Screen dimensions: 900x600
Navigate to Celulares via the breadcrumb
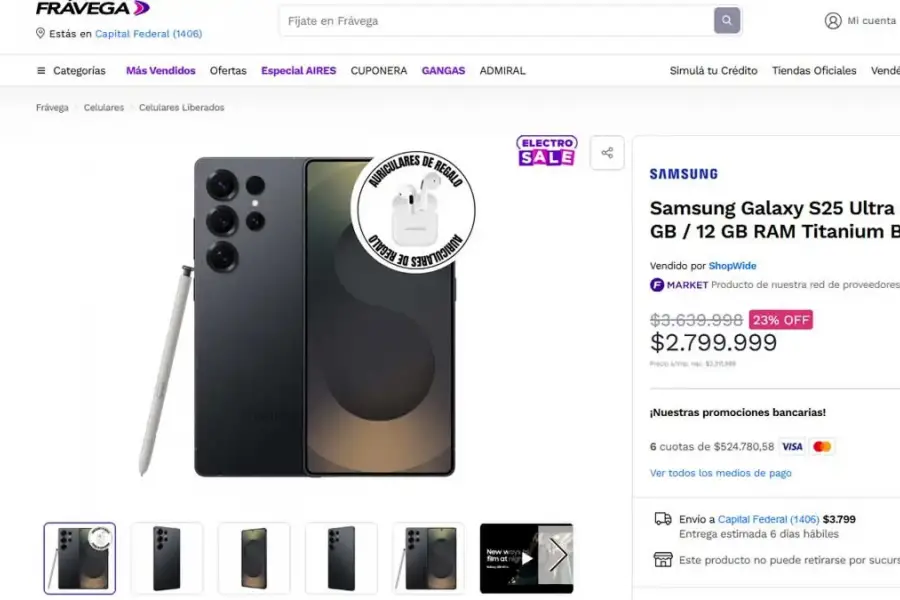(104, 107)
